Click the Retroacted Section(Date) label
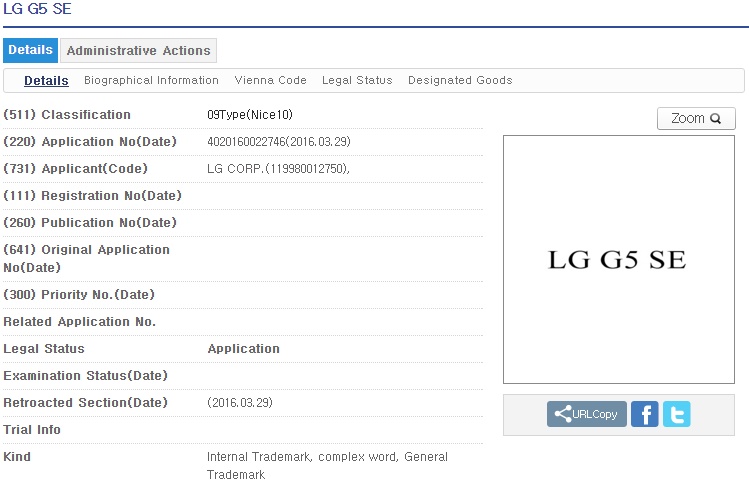This screenshot has height=488, width=749. point(86,403)
